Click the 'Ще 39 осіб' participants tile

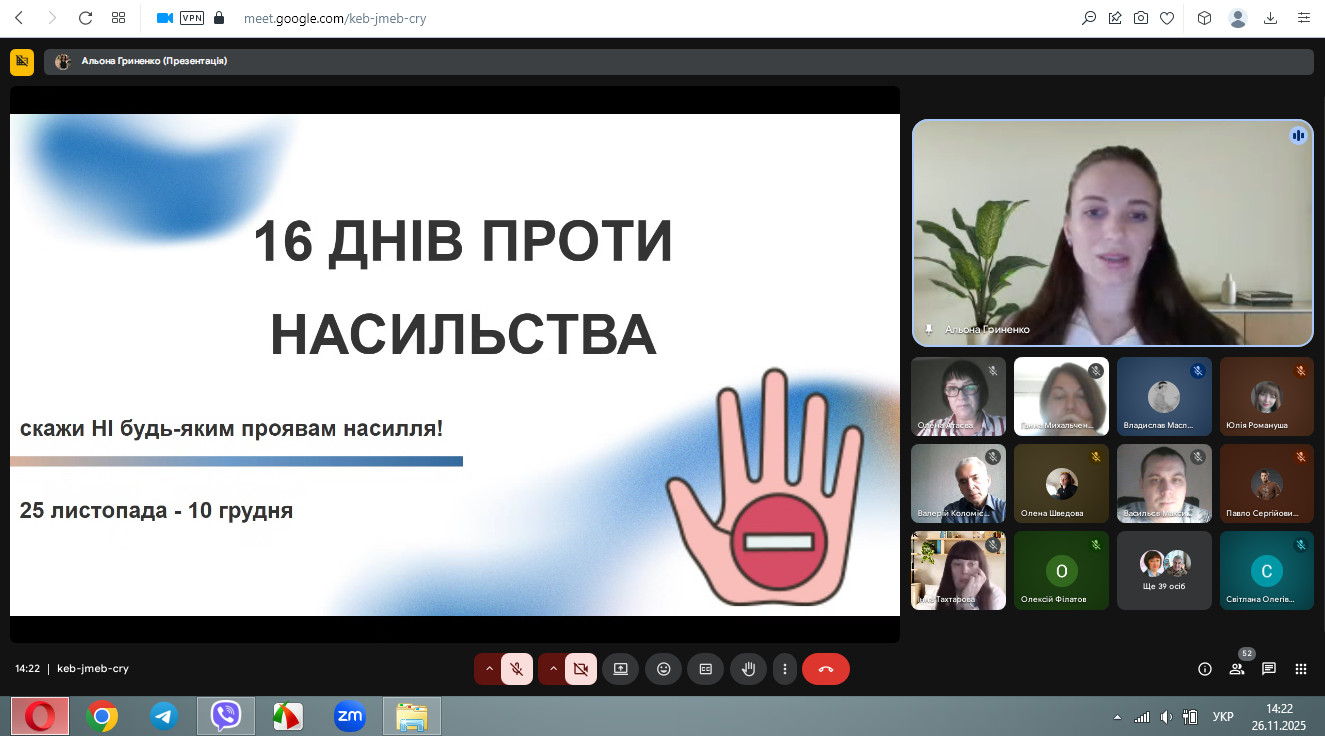pos(1164,570)
